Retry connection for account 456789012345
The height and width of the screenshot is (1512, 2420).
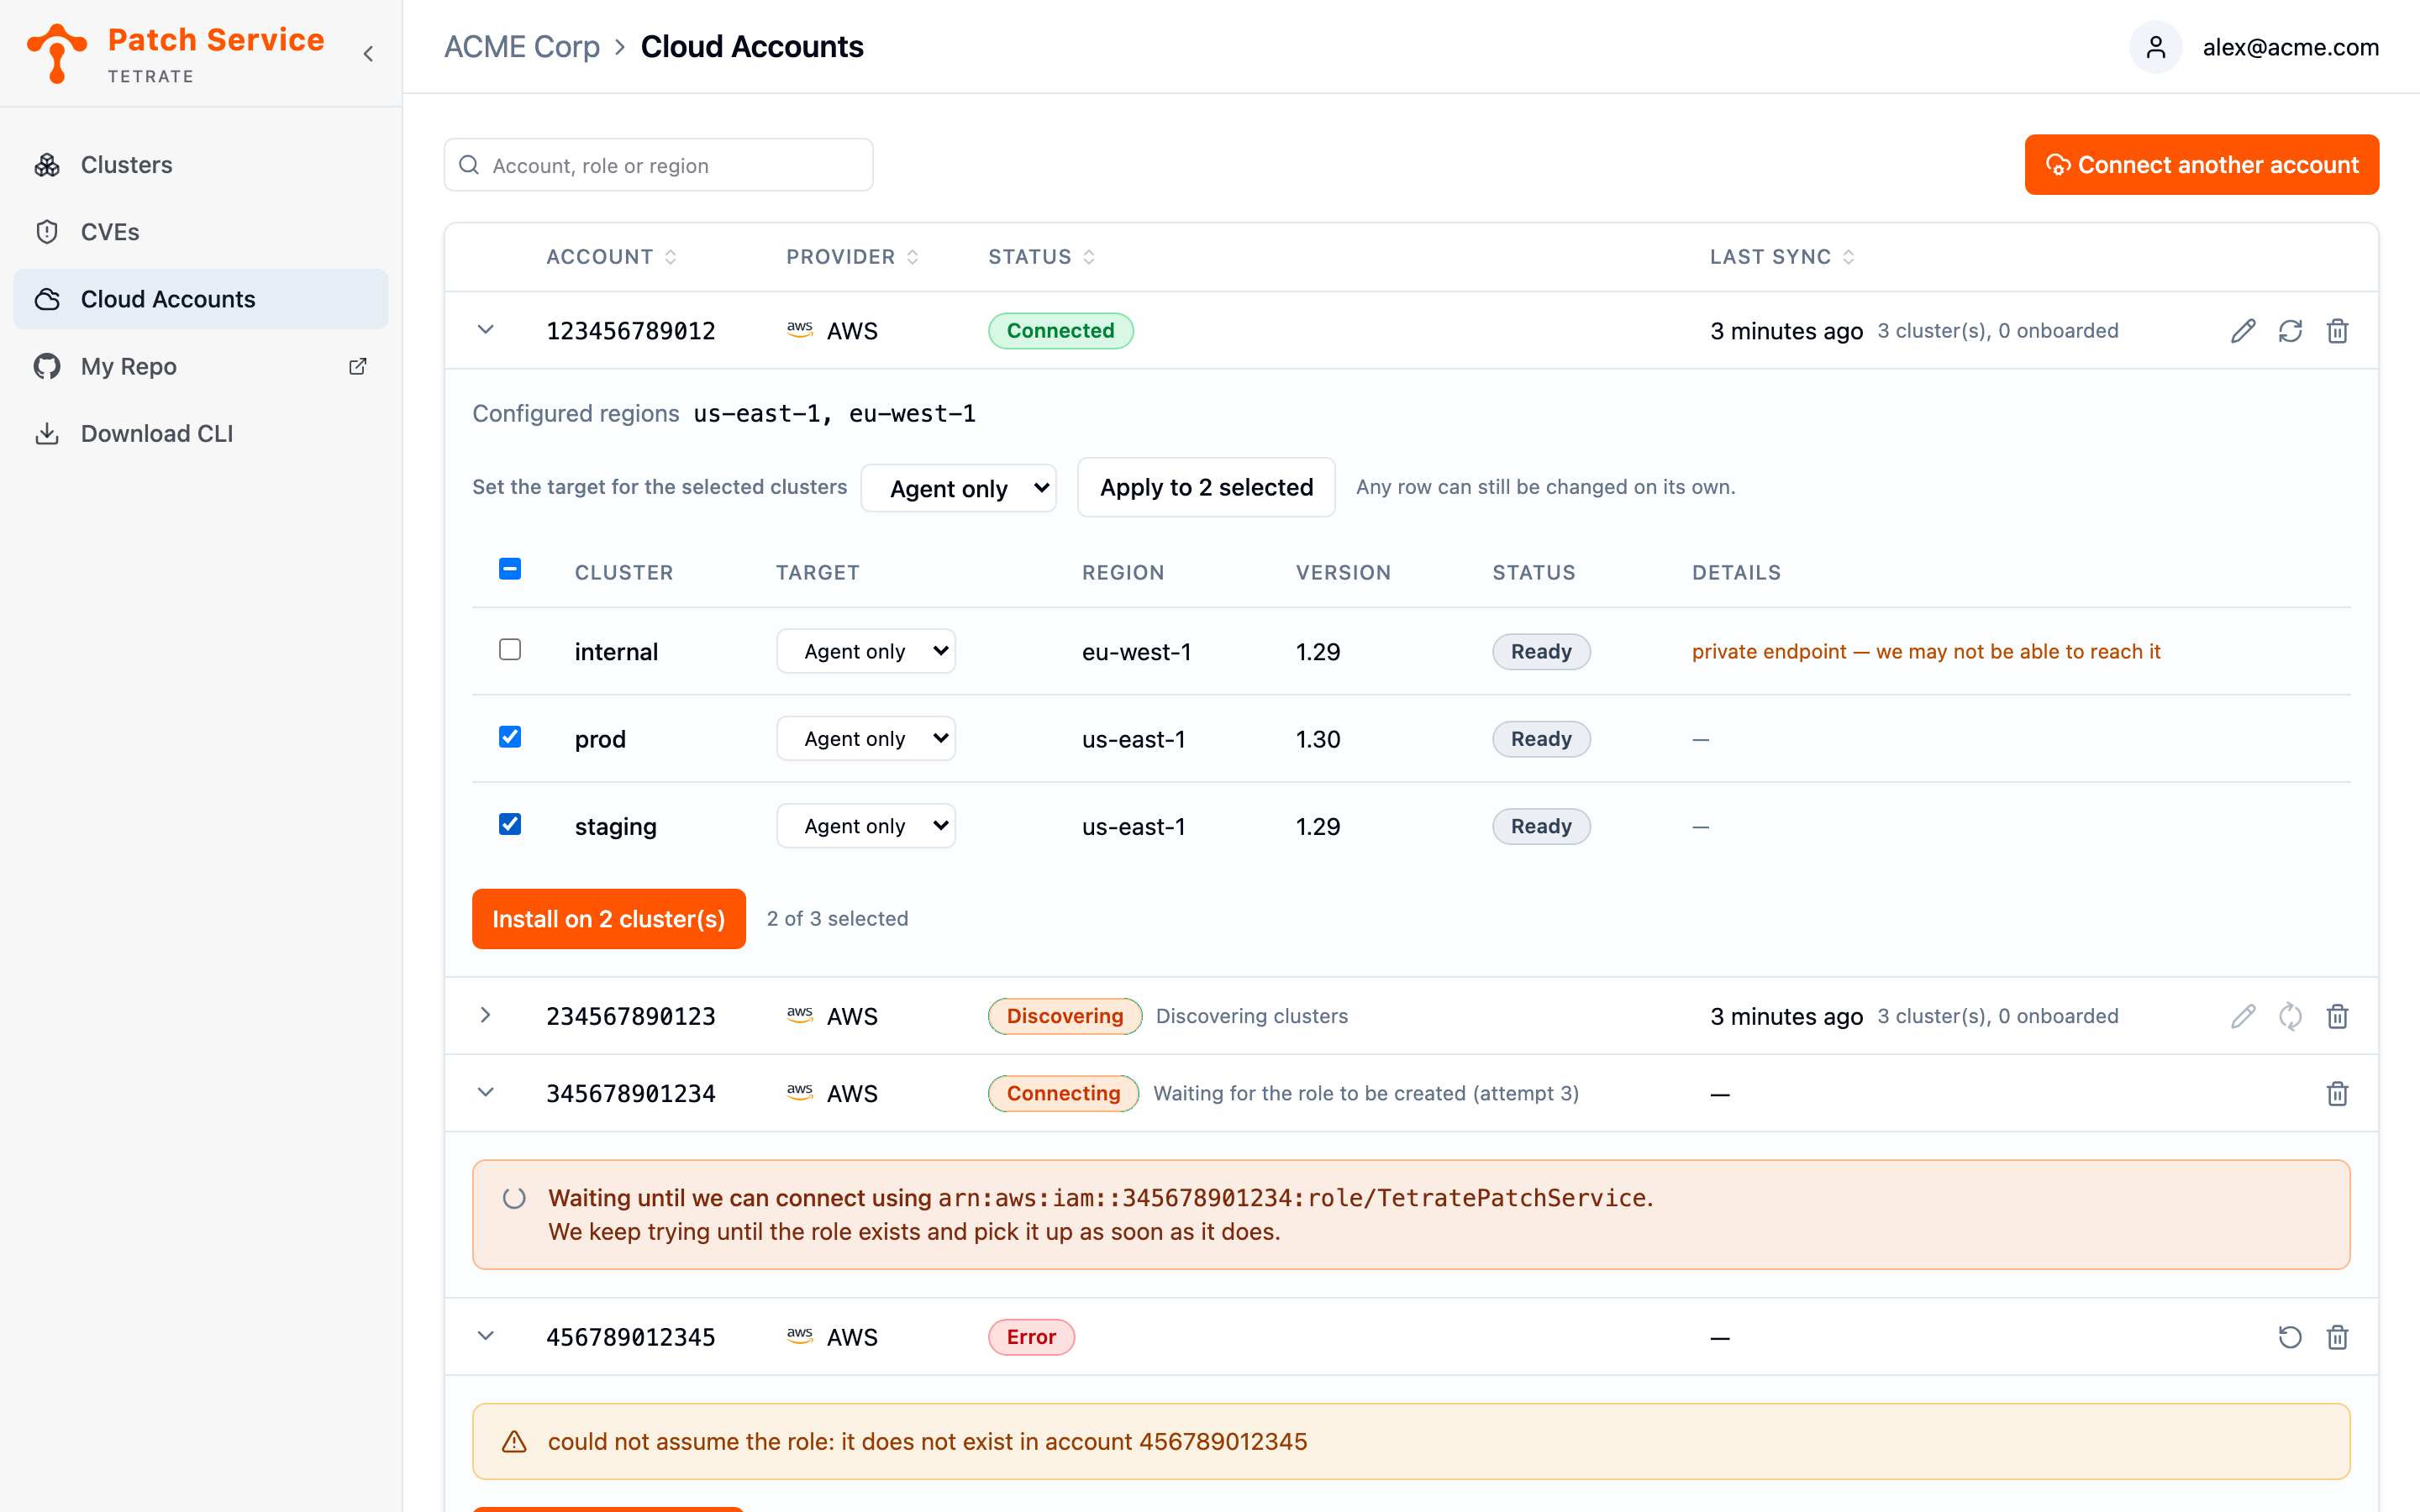coord(2290,1337)
